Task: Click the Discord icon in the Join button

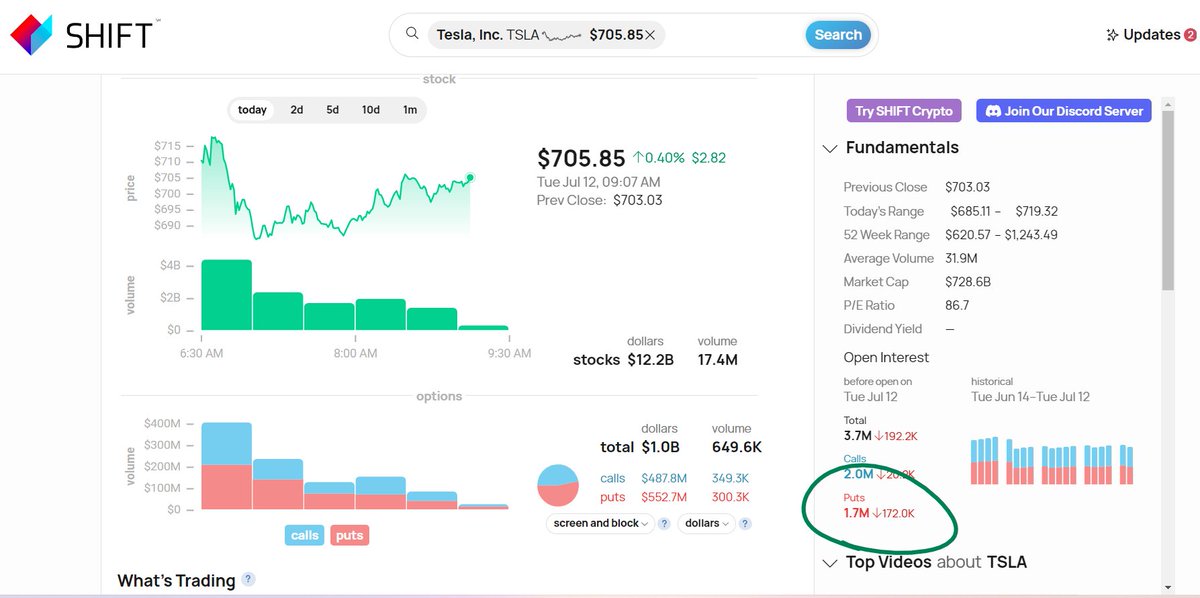Action: coord(994,111)
